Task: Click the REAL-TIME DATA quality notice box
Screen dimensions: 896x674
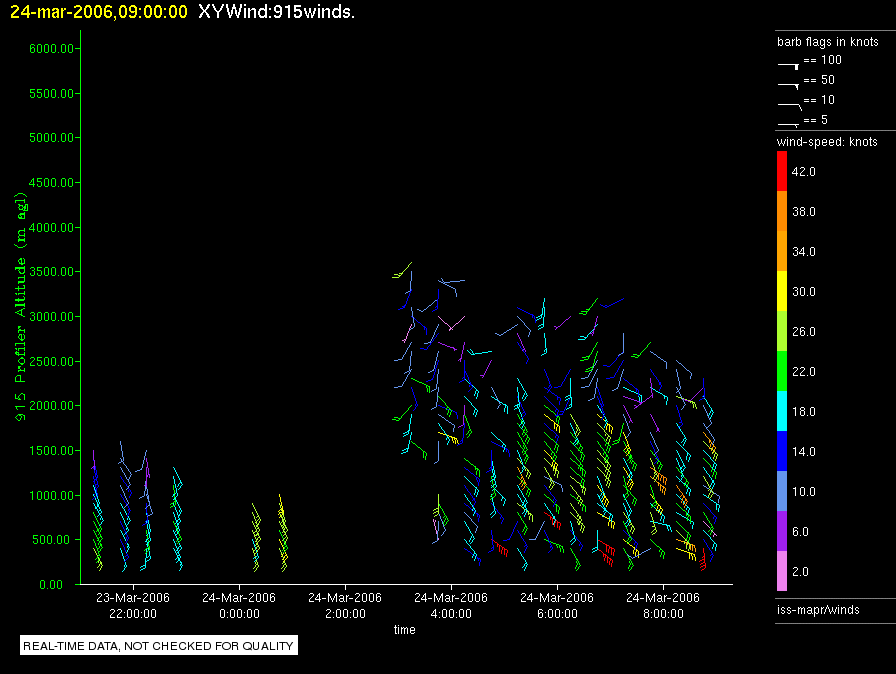Action: click(x=159, y=646)
